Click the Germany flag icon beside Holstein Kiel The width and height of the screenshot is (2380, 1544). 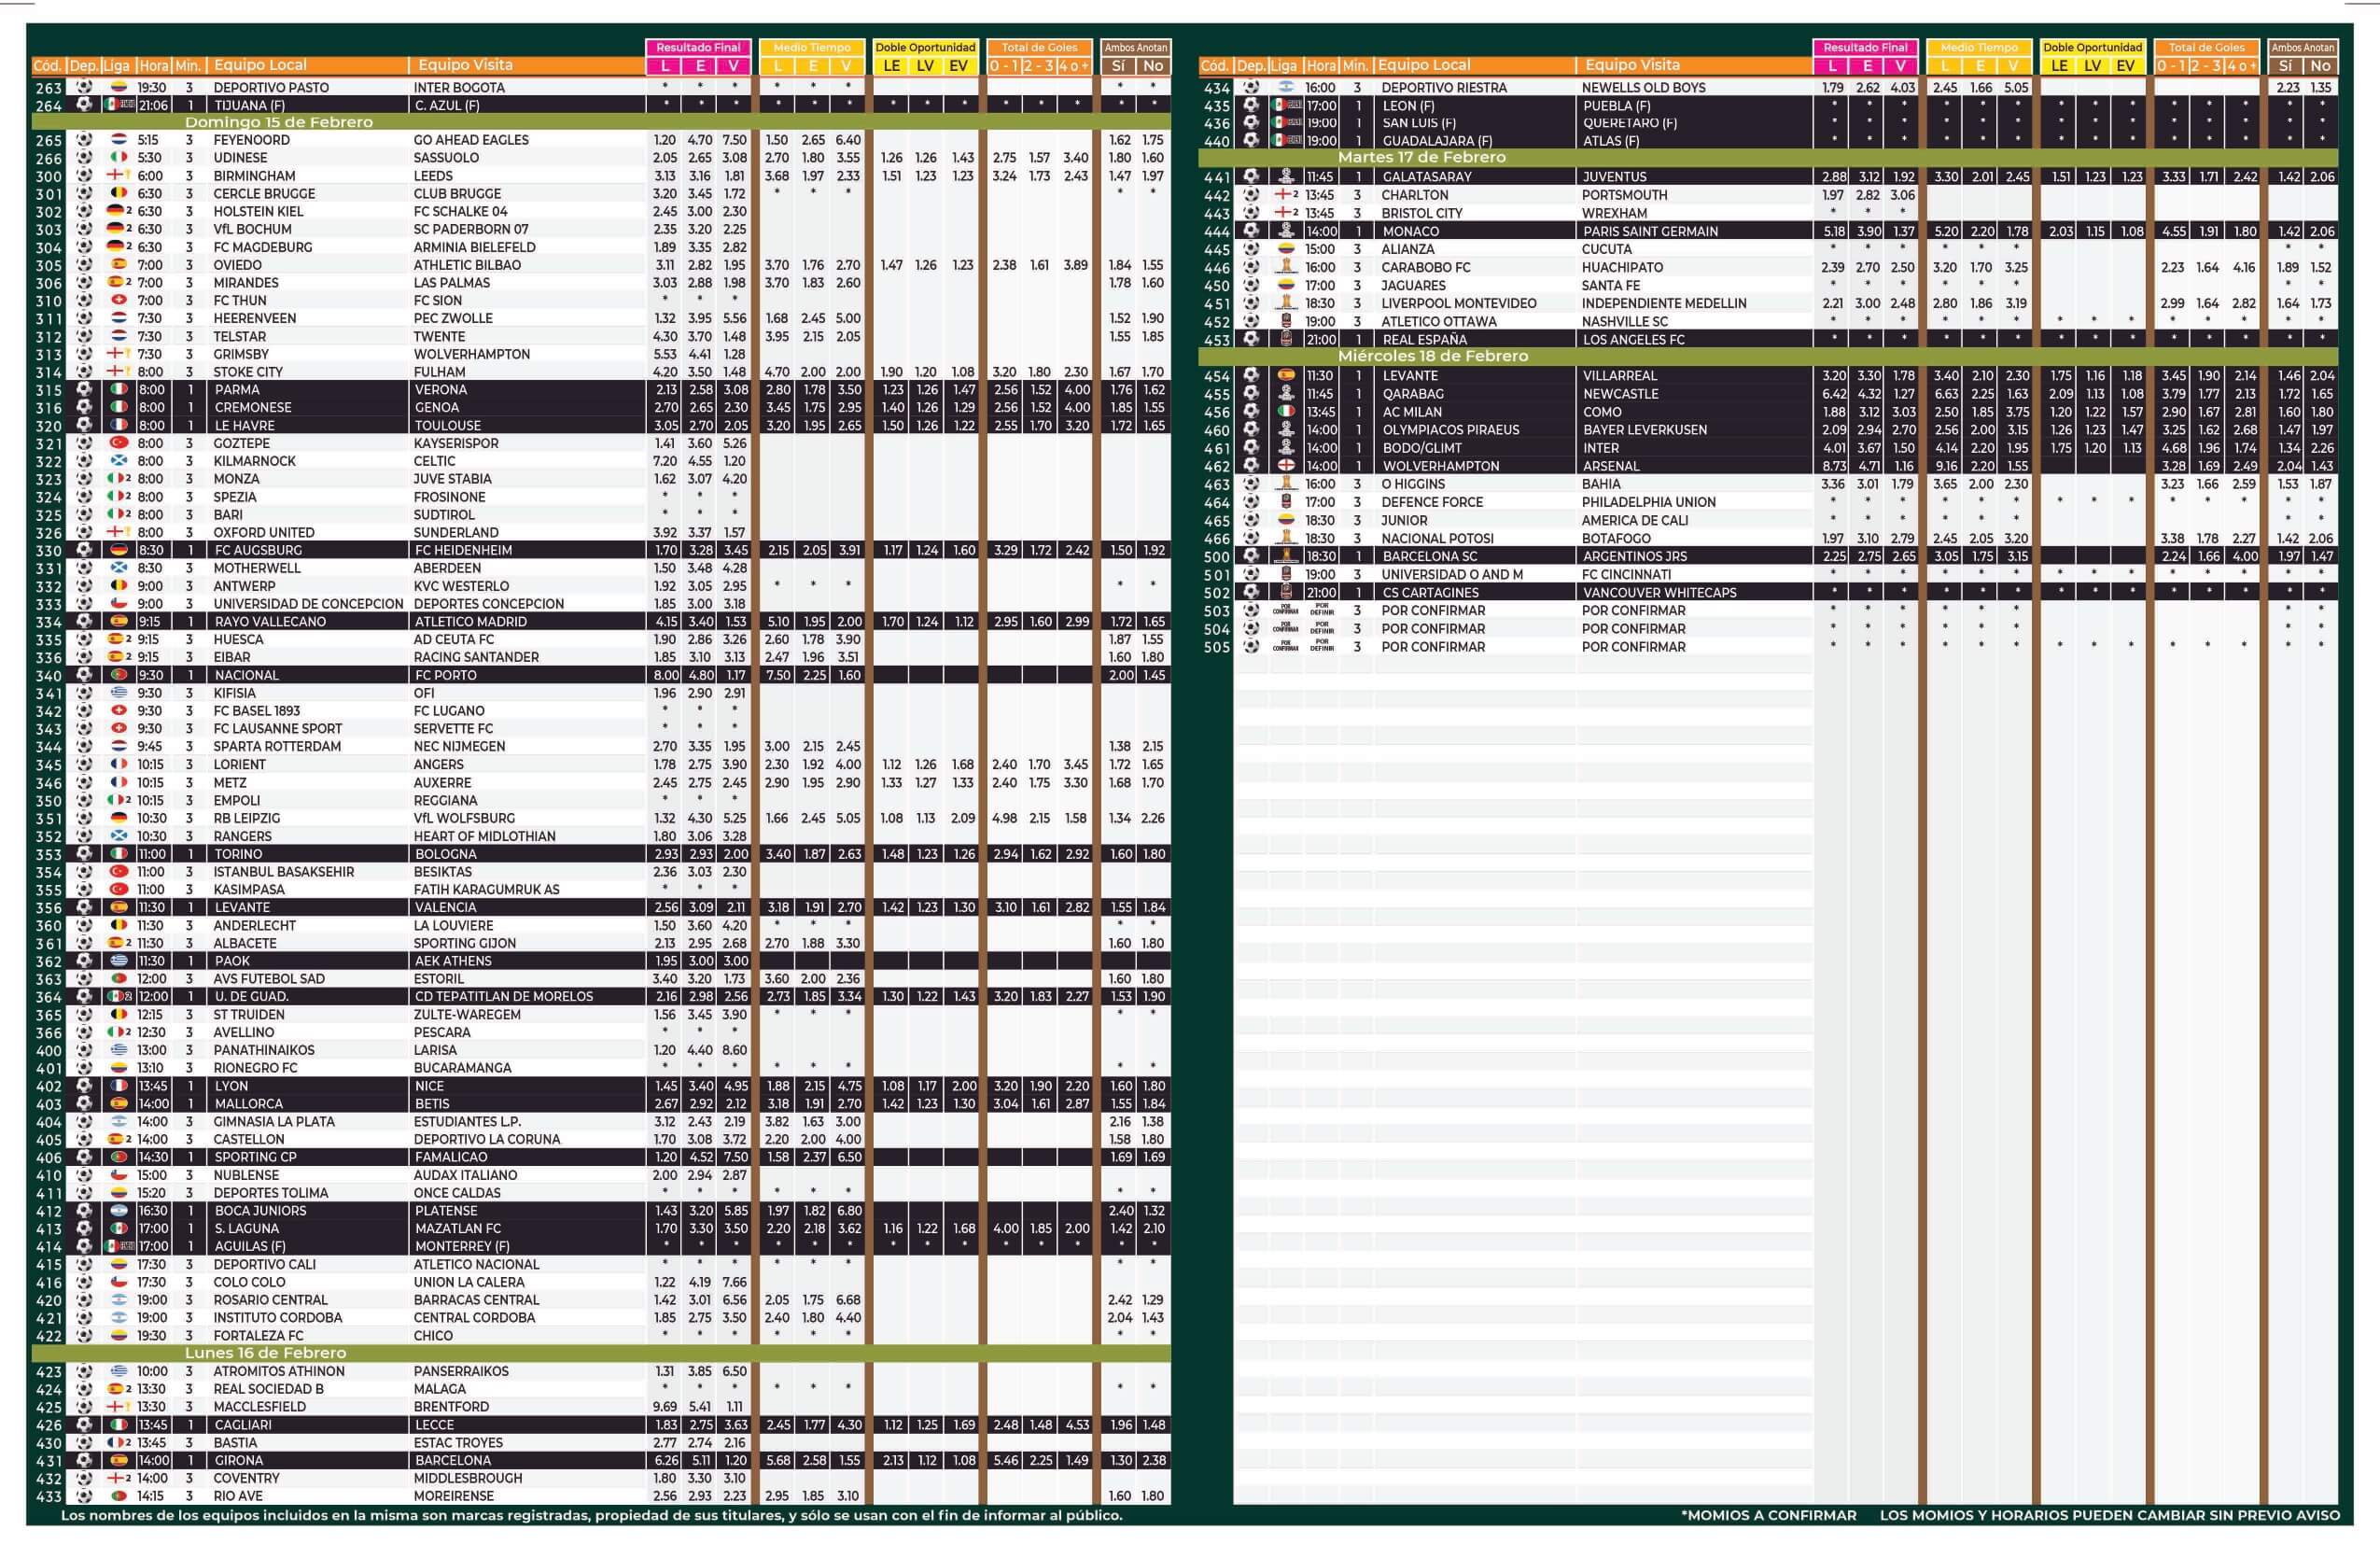point(117,211)
